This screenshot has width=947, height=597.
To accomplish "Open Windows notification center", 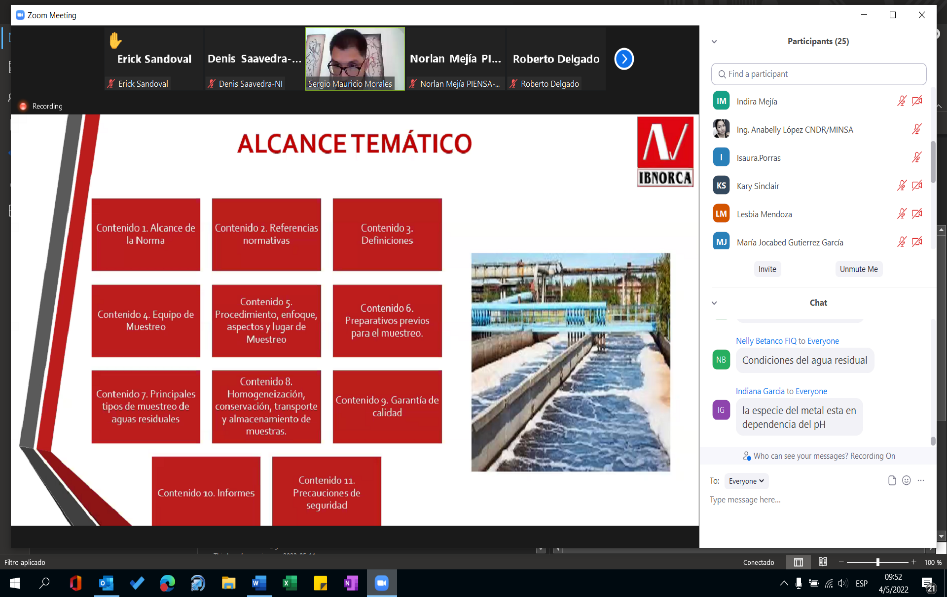I will tap(928, 584).
